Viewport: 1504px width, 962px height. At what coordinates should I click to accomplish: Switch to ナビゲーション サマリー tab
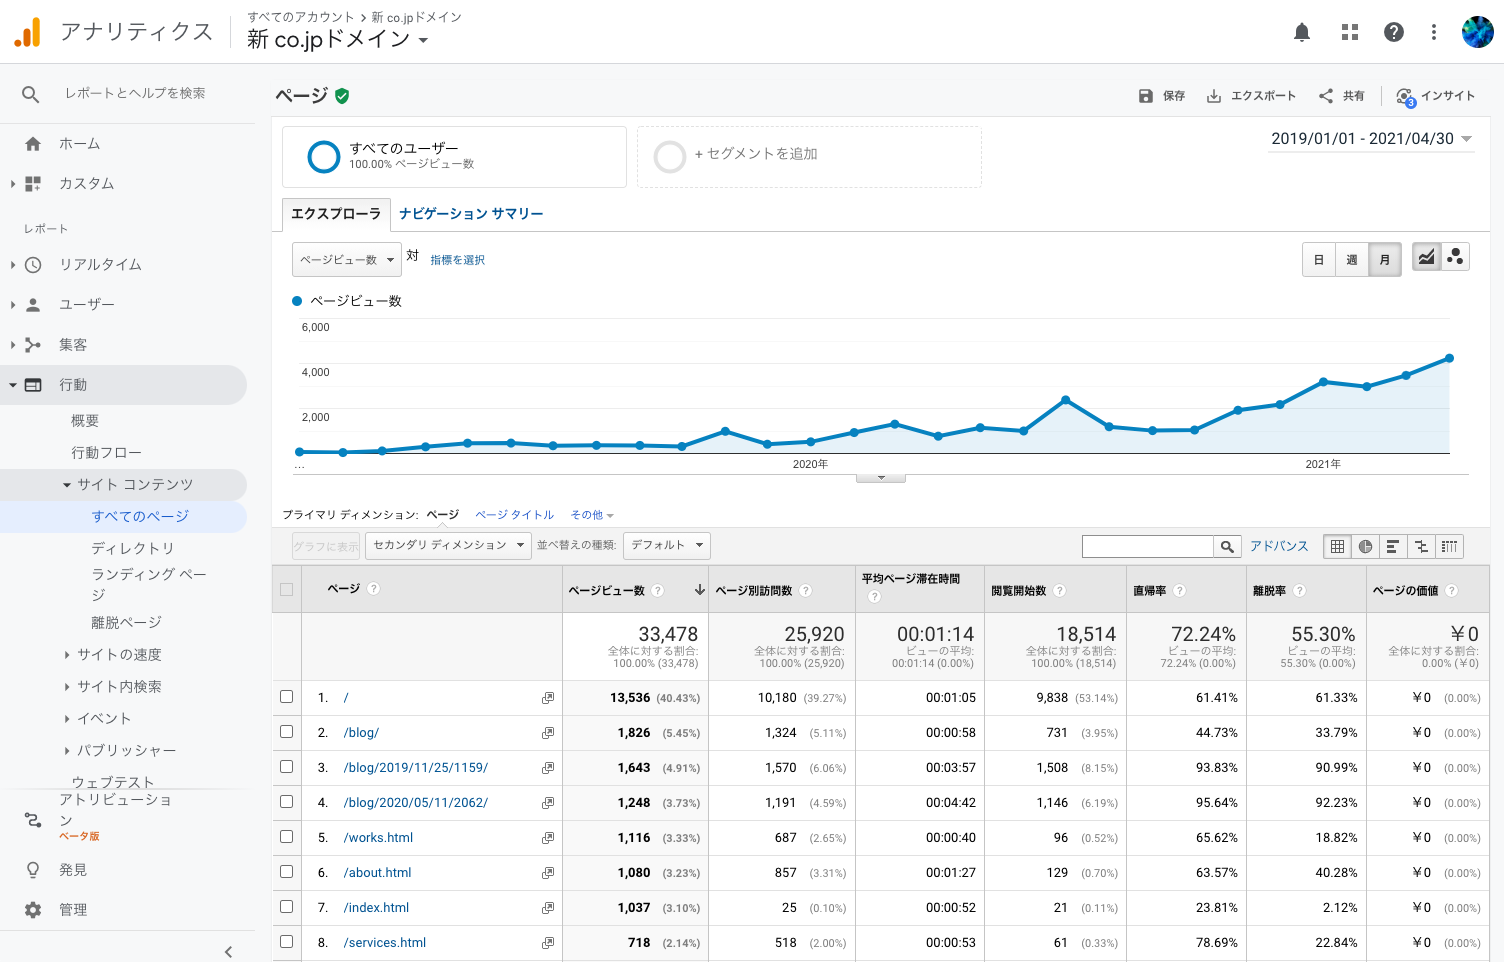[471, 214]
